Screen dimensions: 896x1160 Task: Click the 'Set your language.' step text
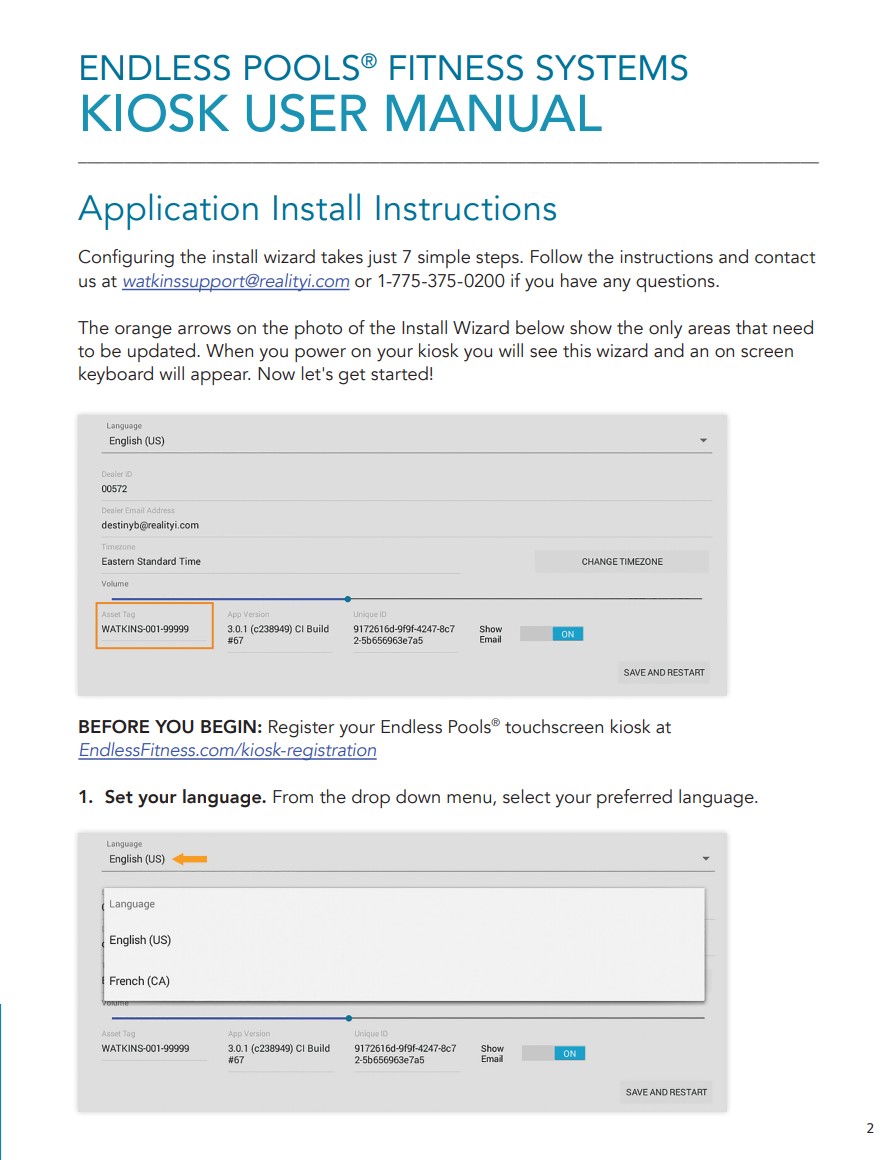point(185,798)
